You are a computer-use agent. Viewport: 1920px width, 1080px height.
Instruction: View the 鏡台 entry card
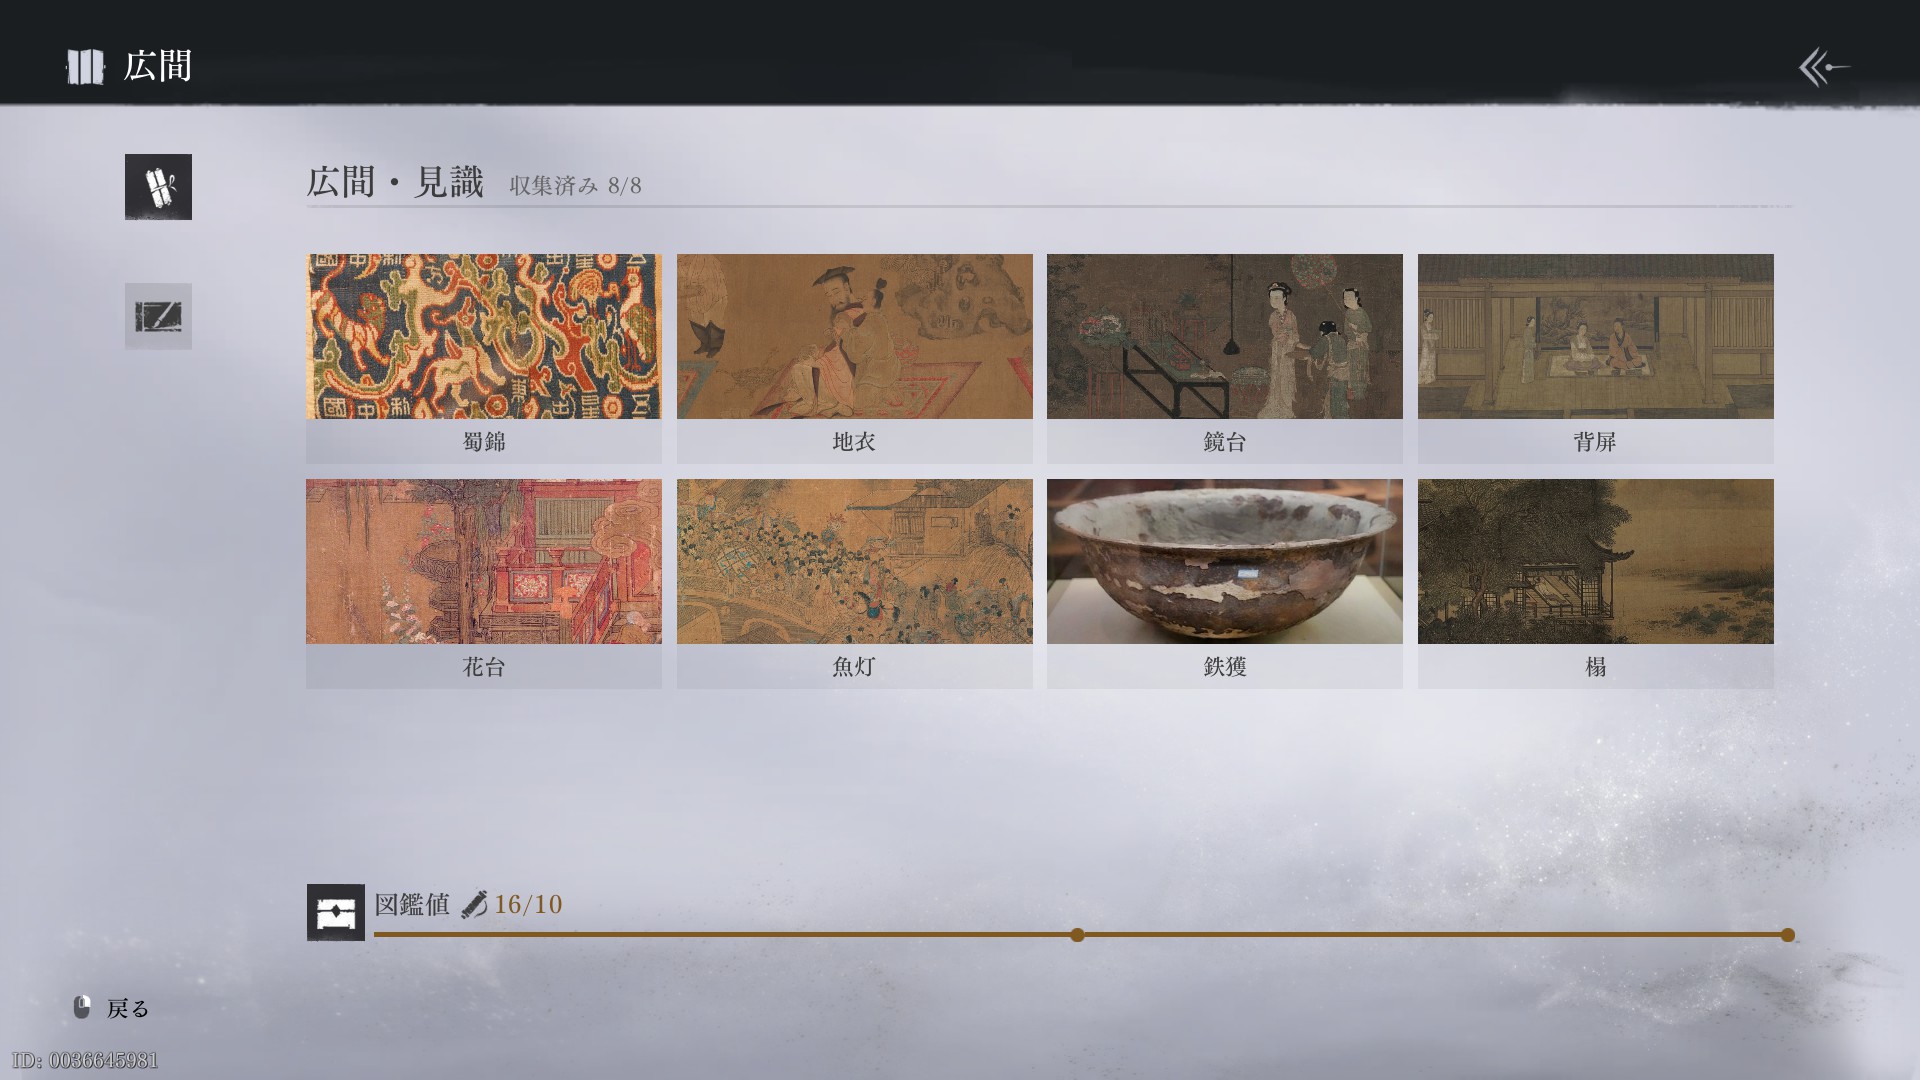click(x=1225, y=358)
